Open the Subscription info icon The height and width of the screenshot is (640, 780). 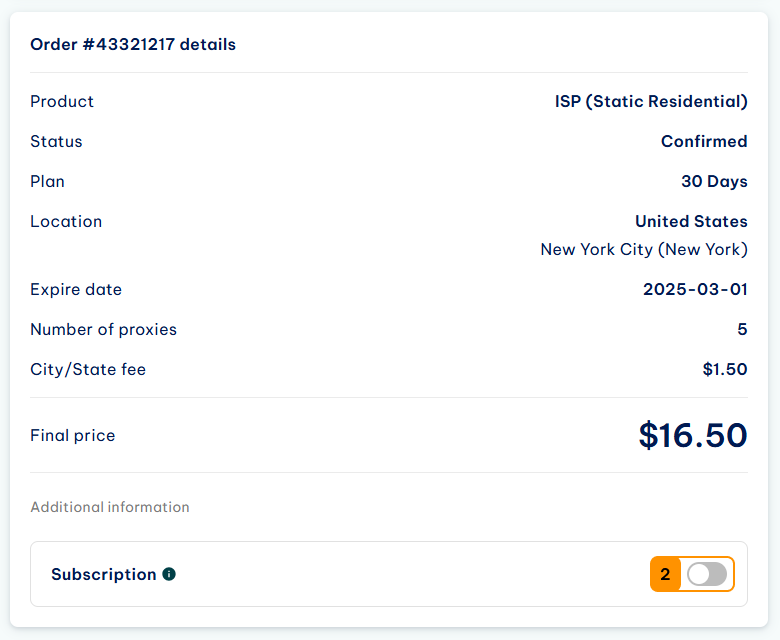[x=169, y=574]
